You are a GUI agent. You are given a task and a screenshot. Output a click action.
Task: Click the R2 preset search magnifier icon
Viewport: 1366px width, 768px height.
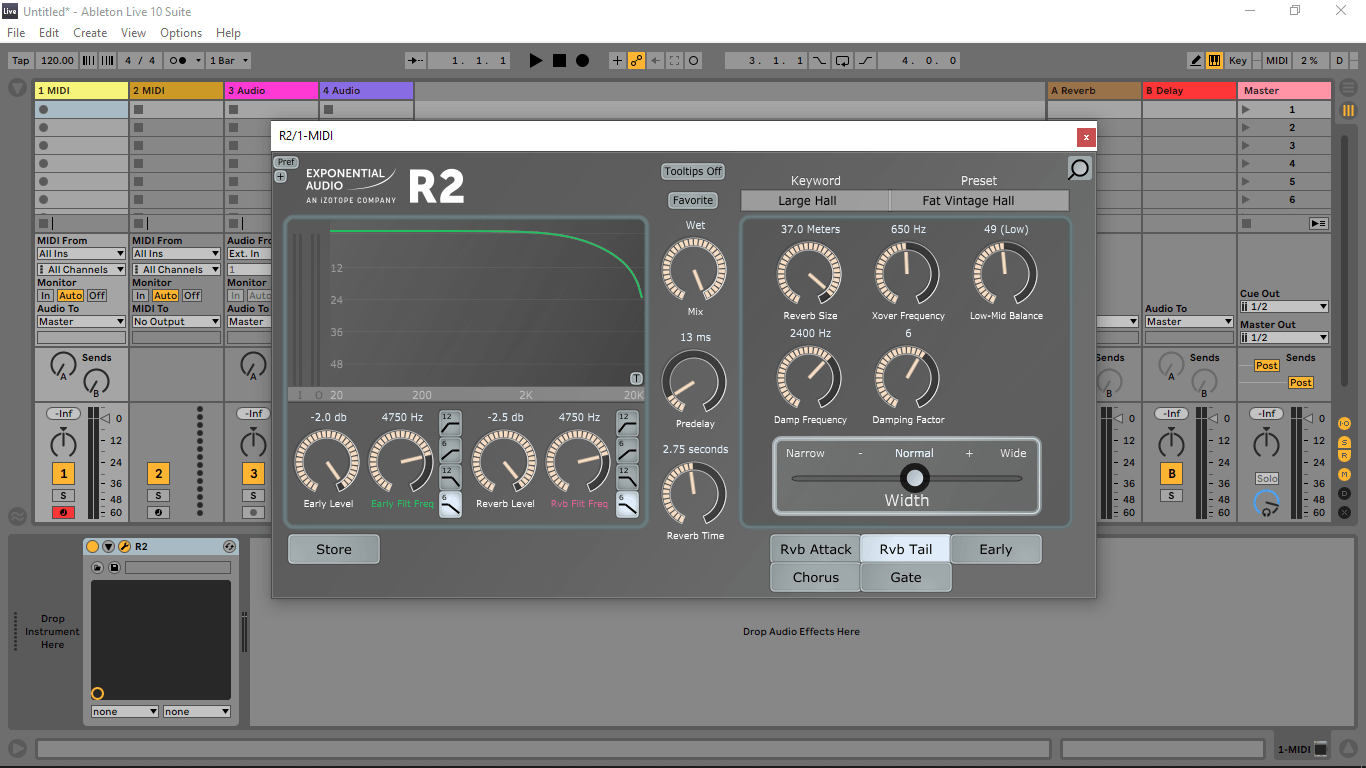coord(1079,169)
